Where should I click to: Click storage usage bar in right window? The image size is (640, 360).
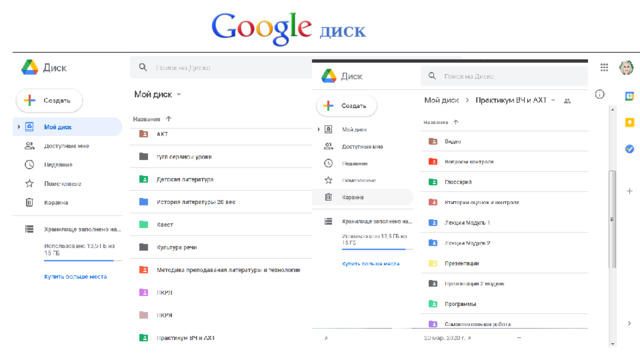(377, 249)
